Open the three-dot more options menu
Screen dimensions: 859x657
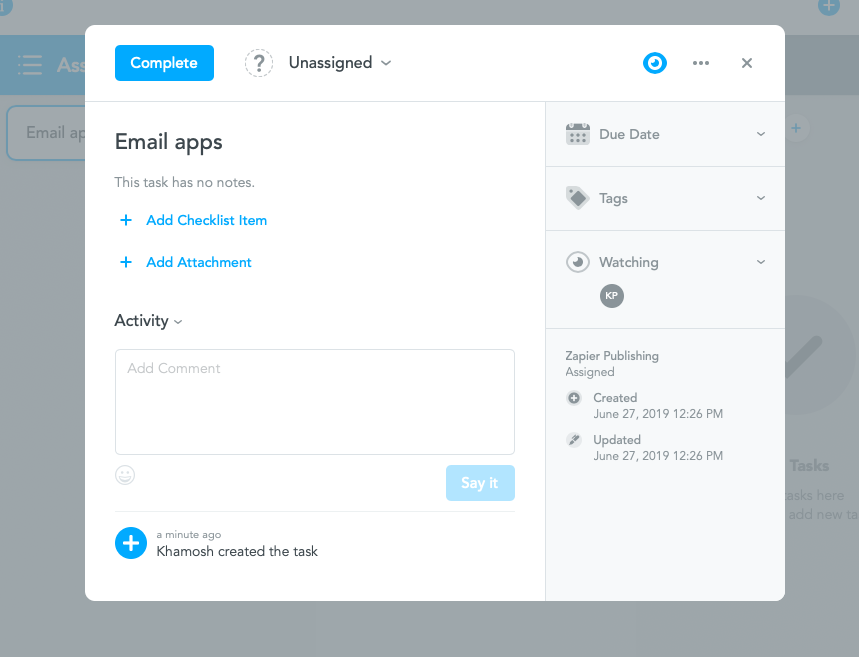[701, 63]
